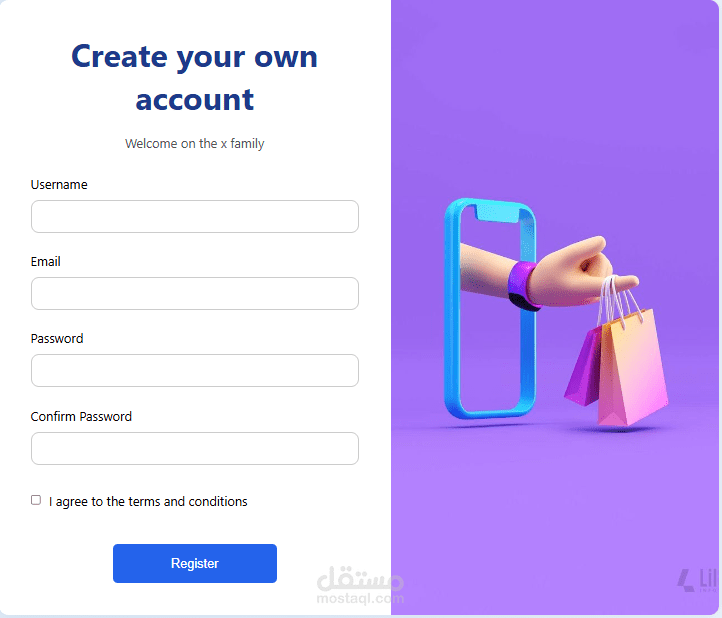Select the Confirm Password input field
Screen dimensions: 722x618
195,448
